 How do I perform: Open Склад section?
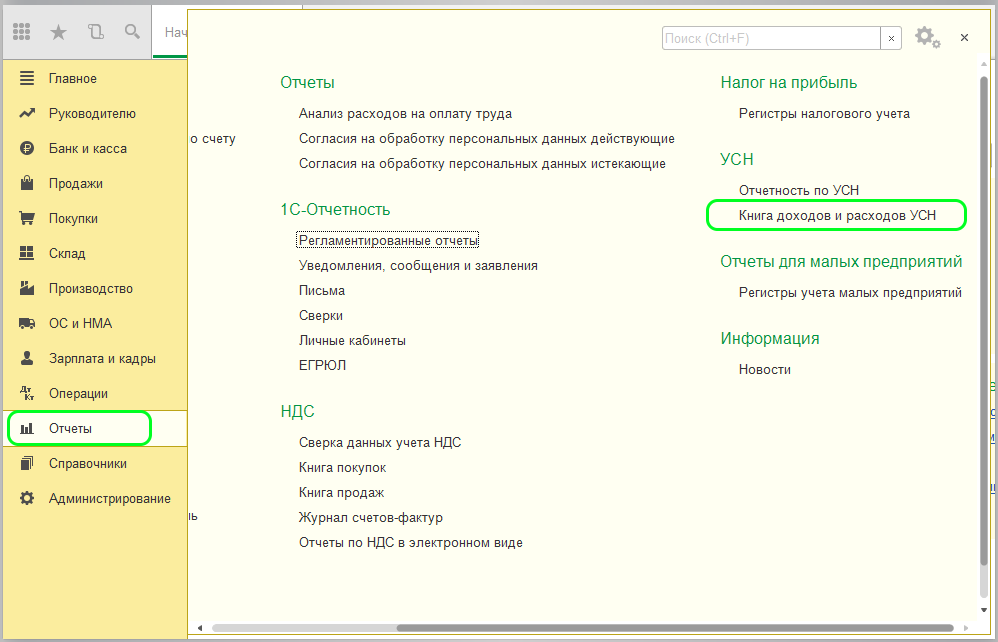(x=66, y=254)
